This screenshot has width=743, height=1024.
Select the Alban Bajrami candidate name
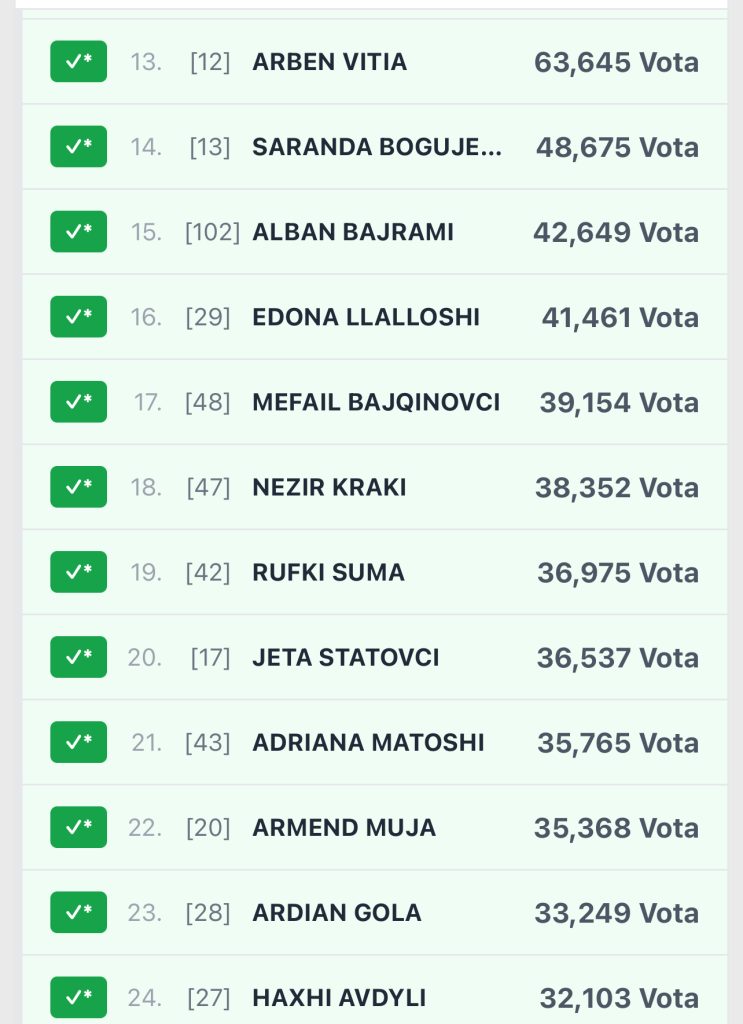tap(353, 232)
